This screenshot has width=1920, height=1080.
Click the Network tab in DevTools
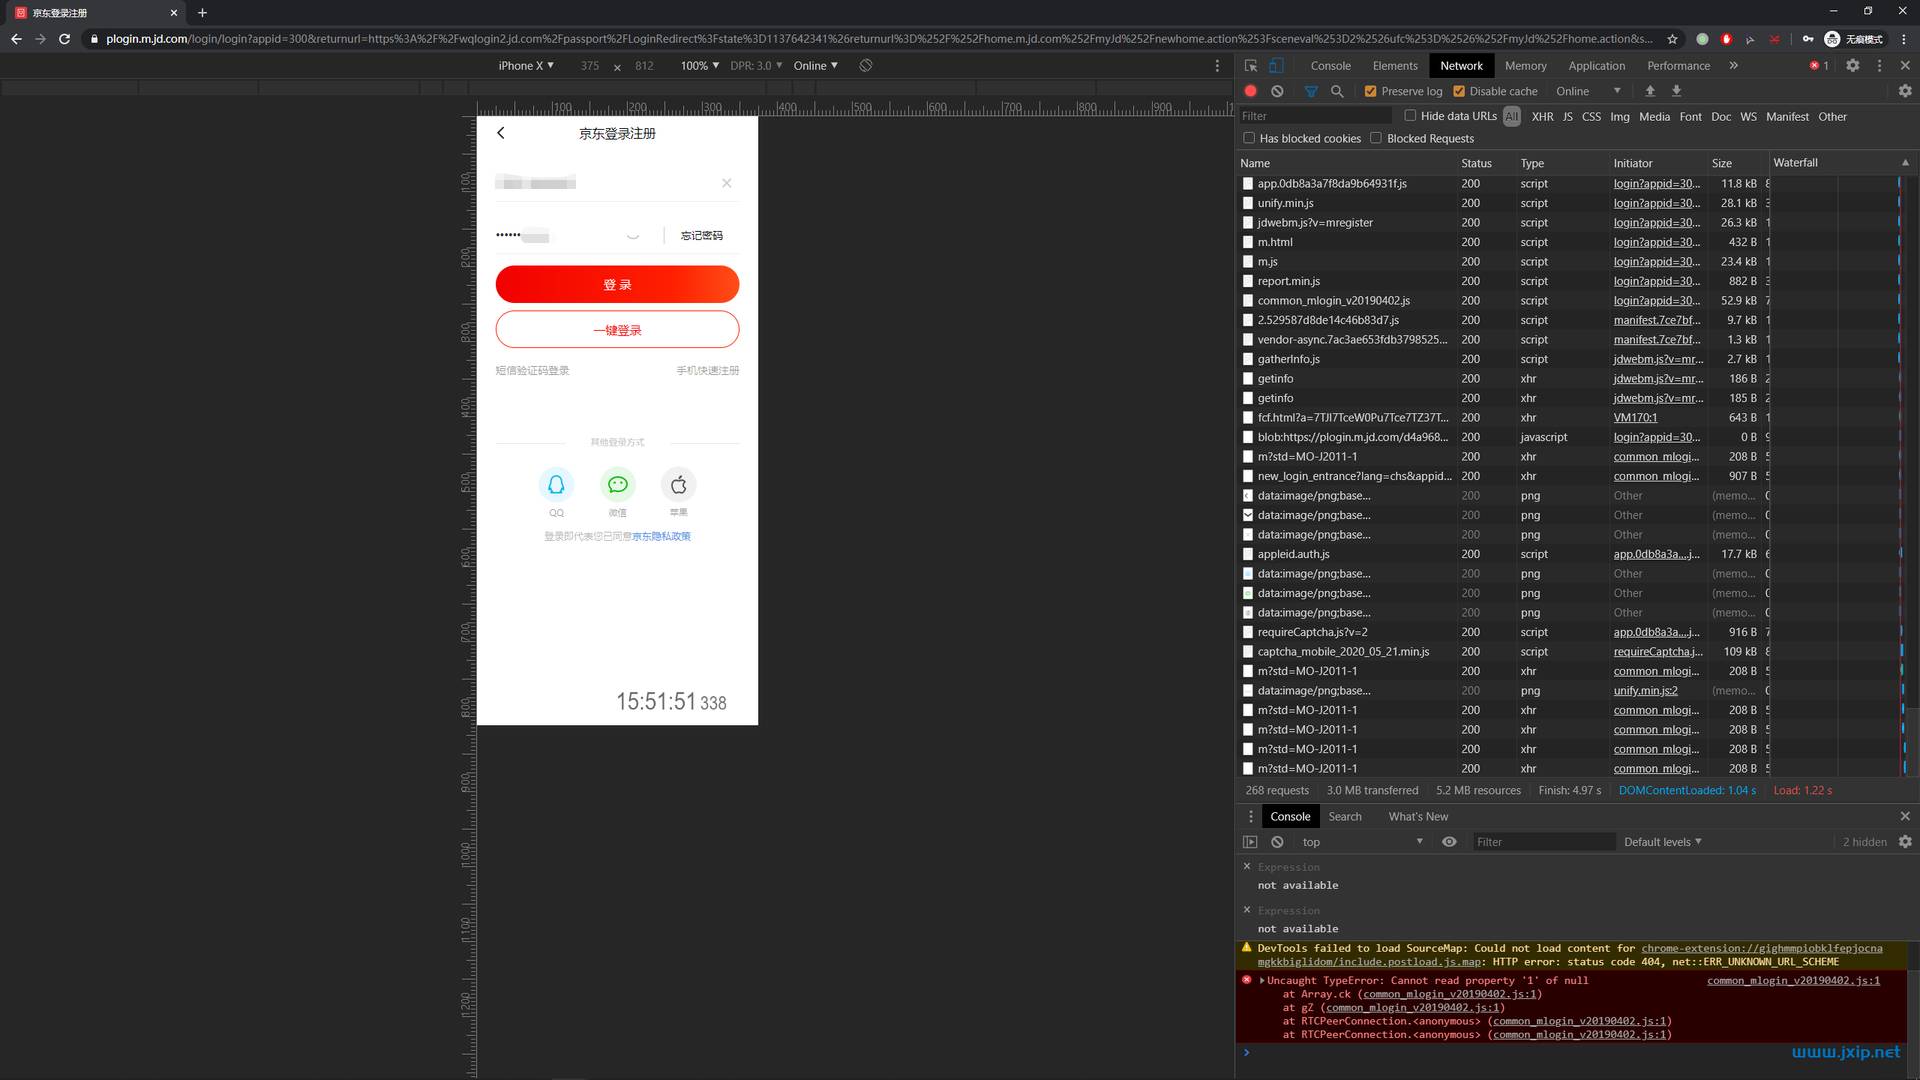coord(1460,65)
